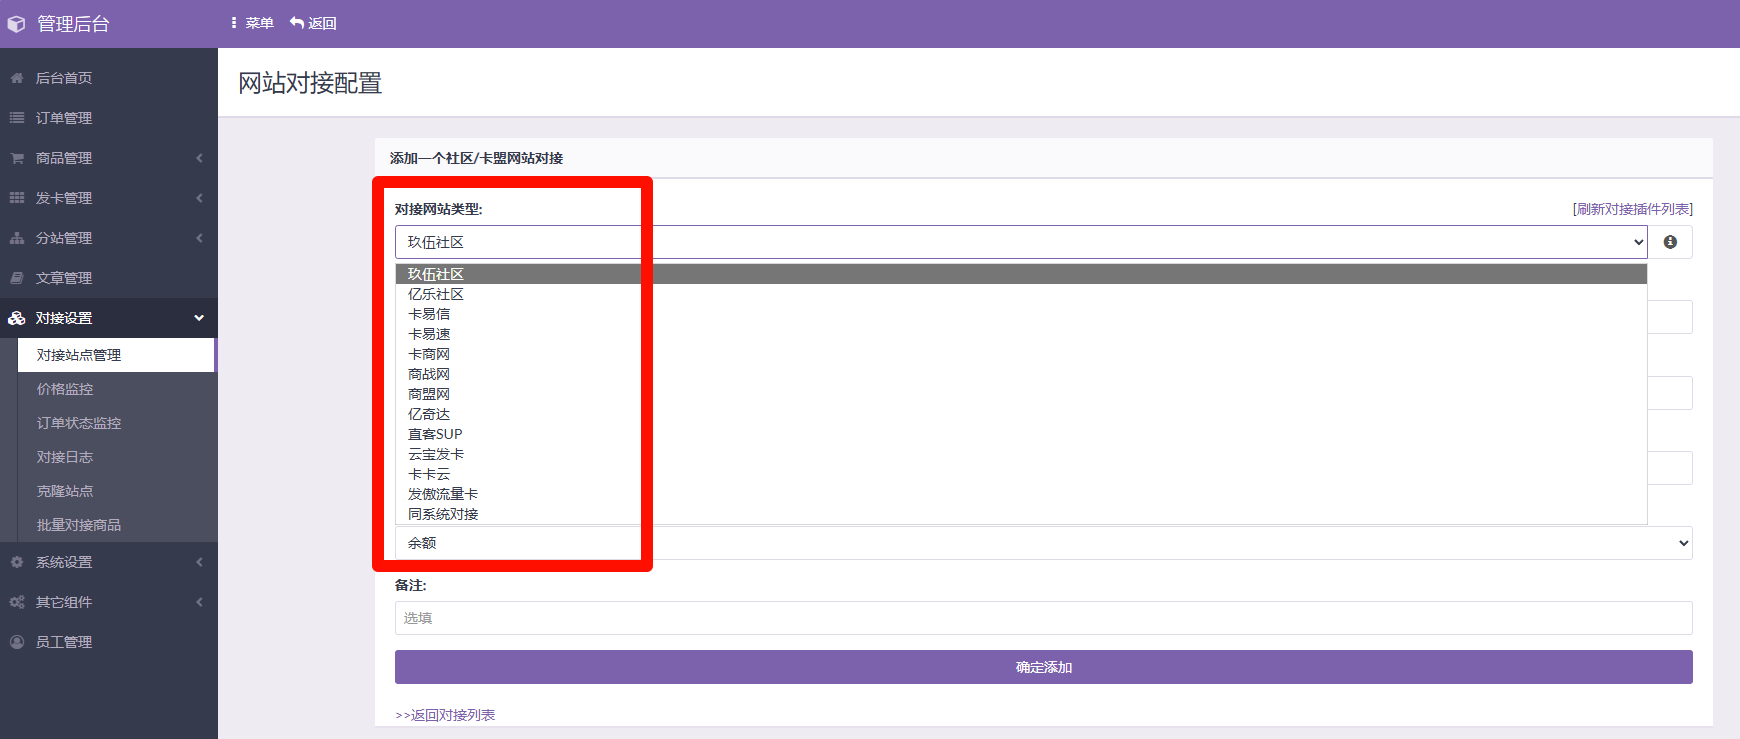
Task: Collapse the 对接设置 submenu chevron
Action: tap(199, 318)
